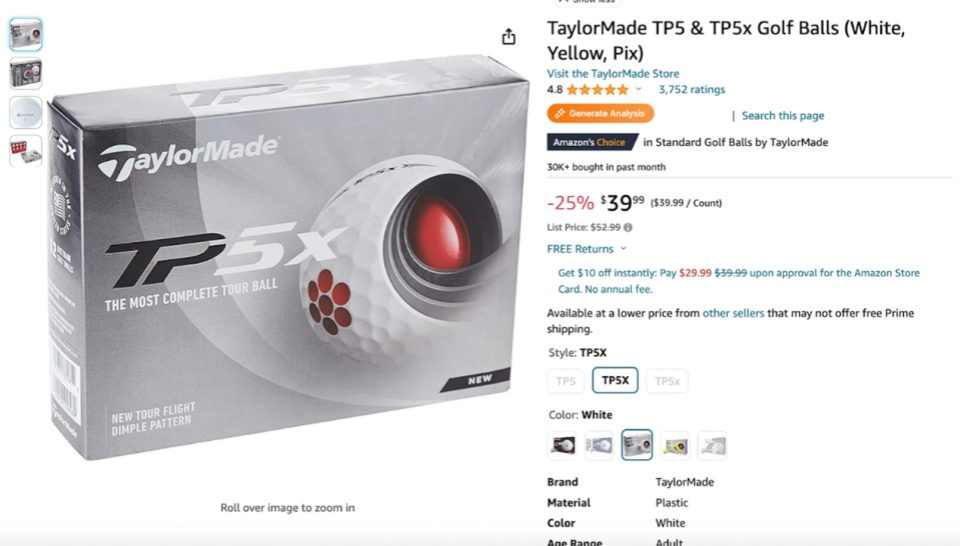The image size is (960, 546).
Task: Select the yellow golf ball color swatch
Action: 675,445
